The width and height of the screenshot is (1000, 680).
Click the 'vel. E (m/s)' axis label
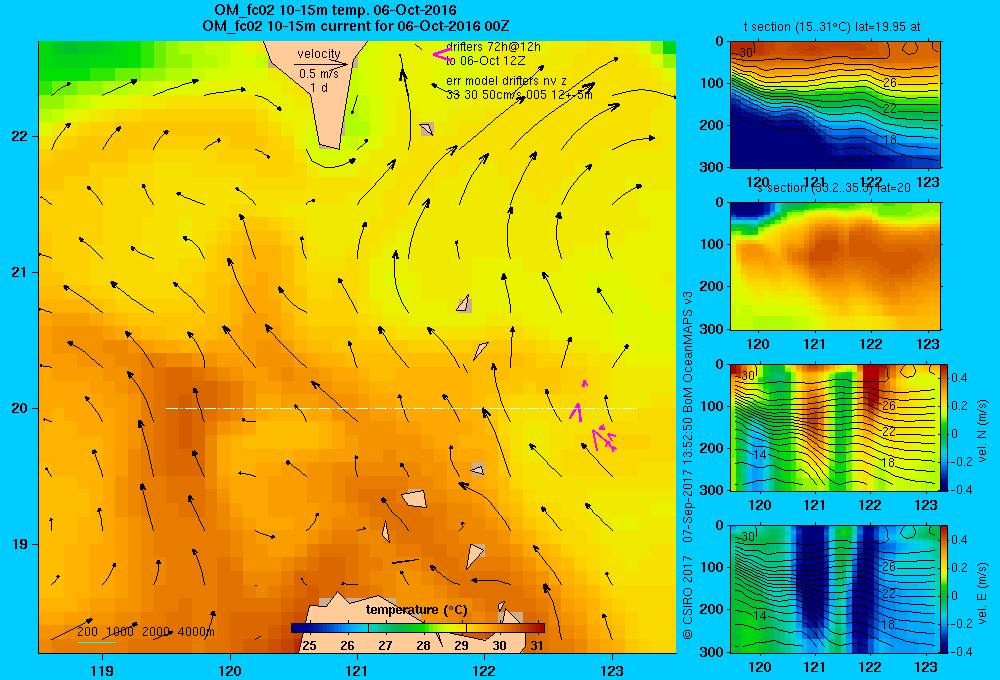click(983, 593)
